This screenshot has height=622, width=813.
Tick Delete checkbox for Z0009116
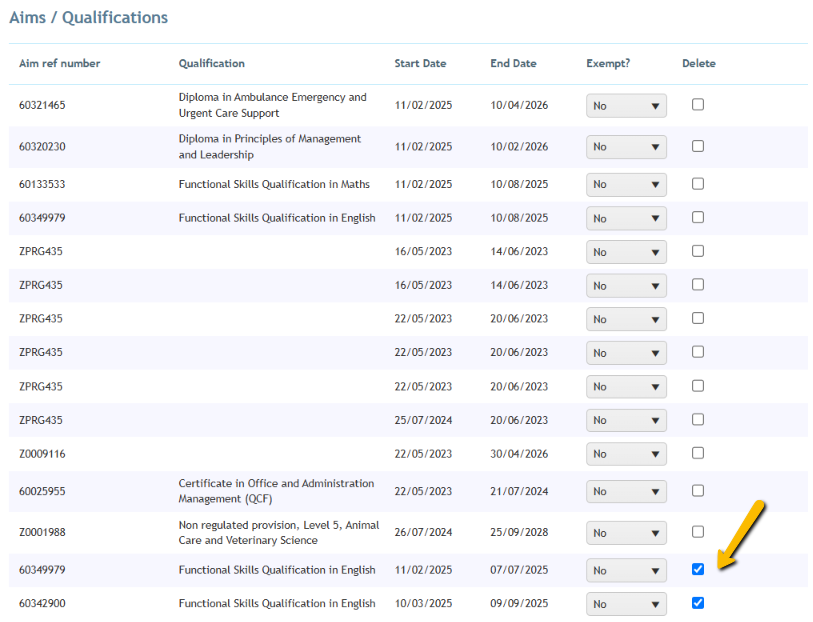(698, 454)
